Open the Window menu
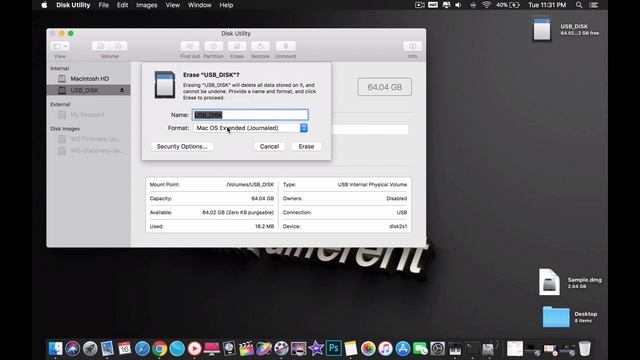This screenshot has height=360, width=640. point(200,5)
